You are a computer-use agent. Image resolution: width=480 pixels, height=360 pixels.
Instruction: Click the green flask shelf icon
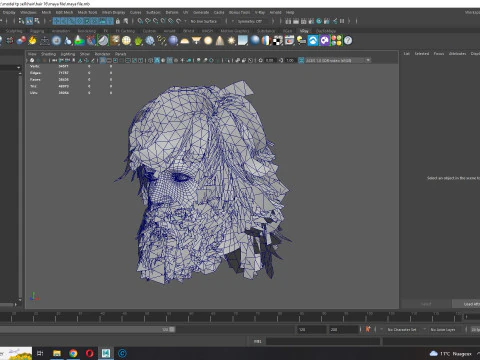coord(79,41)
